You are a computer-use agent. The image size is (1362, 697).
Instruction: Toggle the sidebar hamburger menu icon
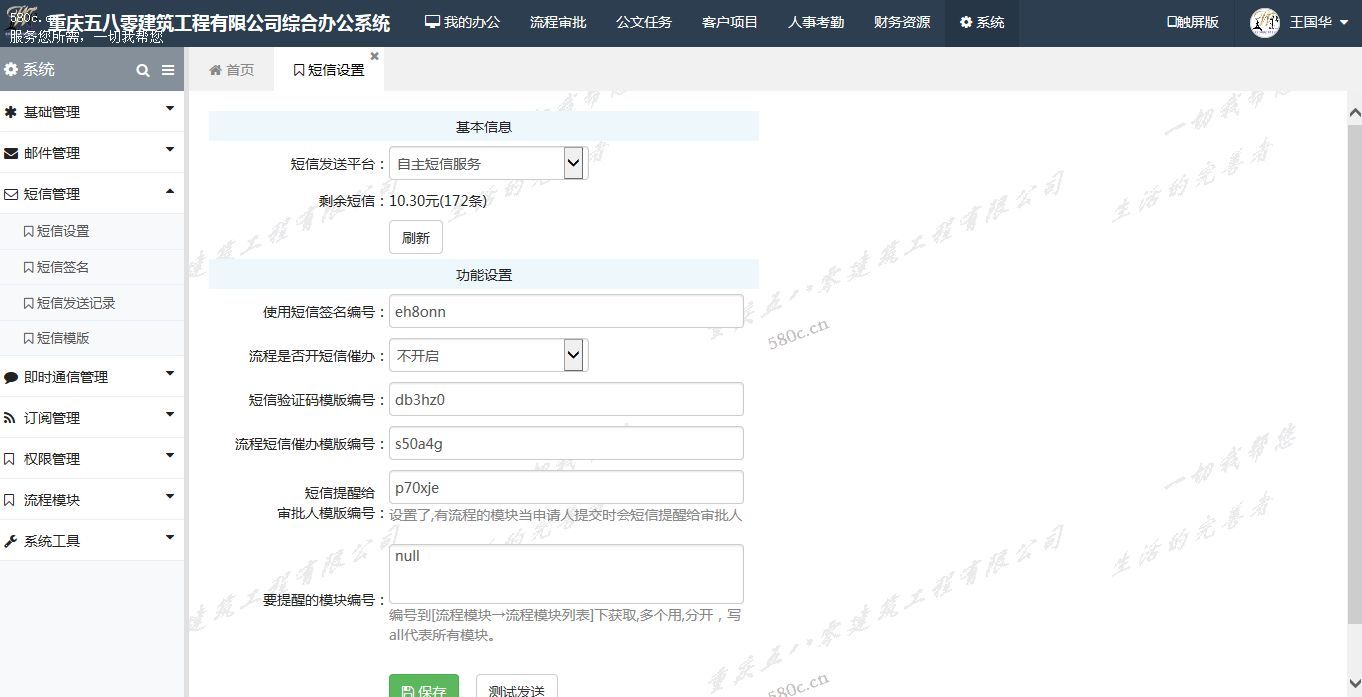(168, 70)
